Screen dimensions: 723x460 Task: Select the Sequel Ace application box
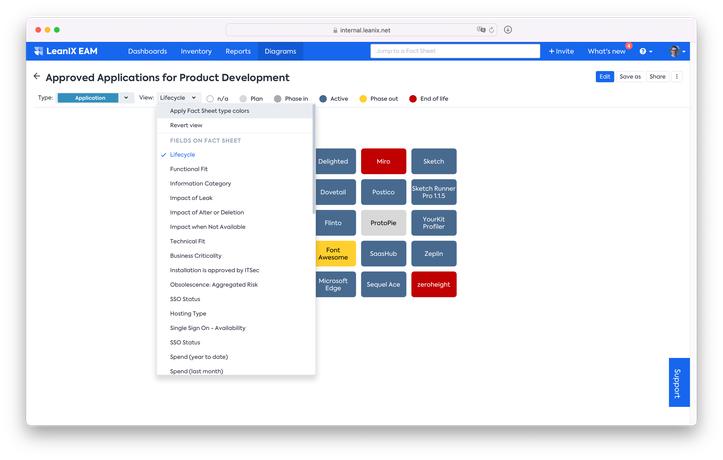tap(384, 284)
